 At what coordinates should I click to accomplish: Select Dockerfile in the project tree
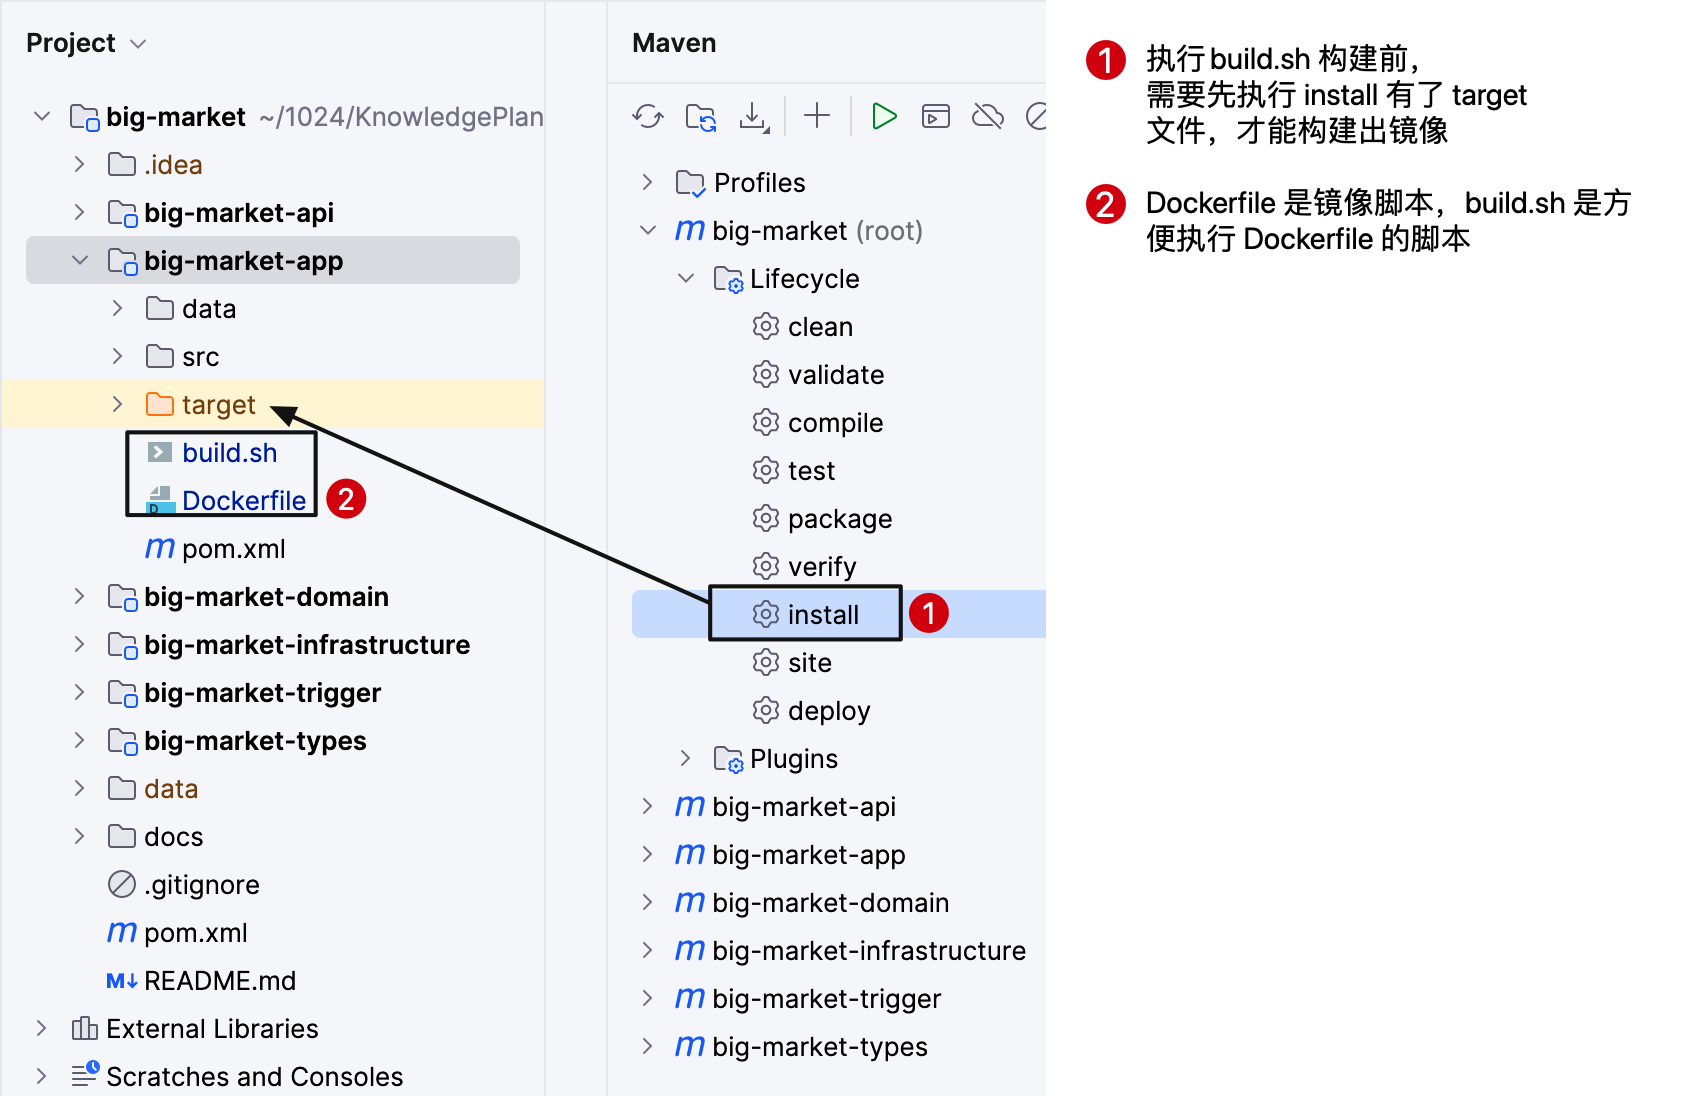pyautogui.click(x=244, y=501)
